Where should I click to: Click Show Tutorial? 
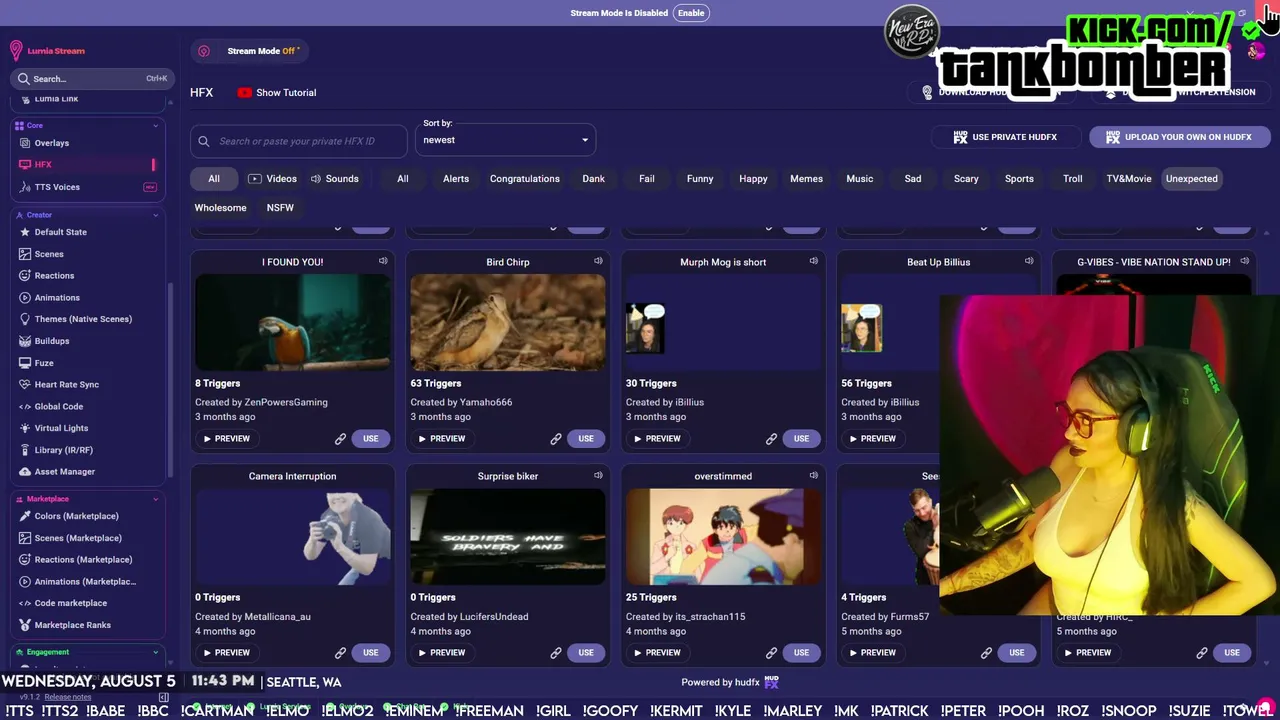coord(277,93)
